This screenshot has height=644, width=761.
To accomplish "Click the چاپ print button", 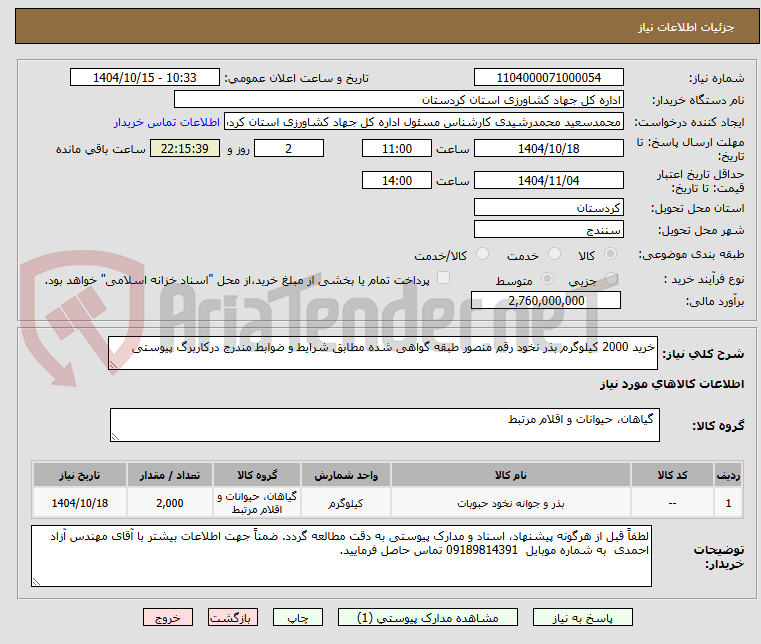I will (298, 617).
